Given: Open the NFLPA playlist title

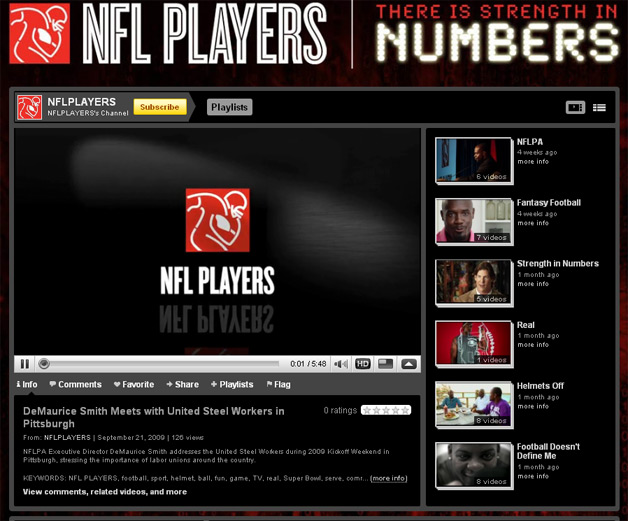Looking at the screenshot, I should tap(530, 142).
